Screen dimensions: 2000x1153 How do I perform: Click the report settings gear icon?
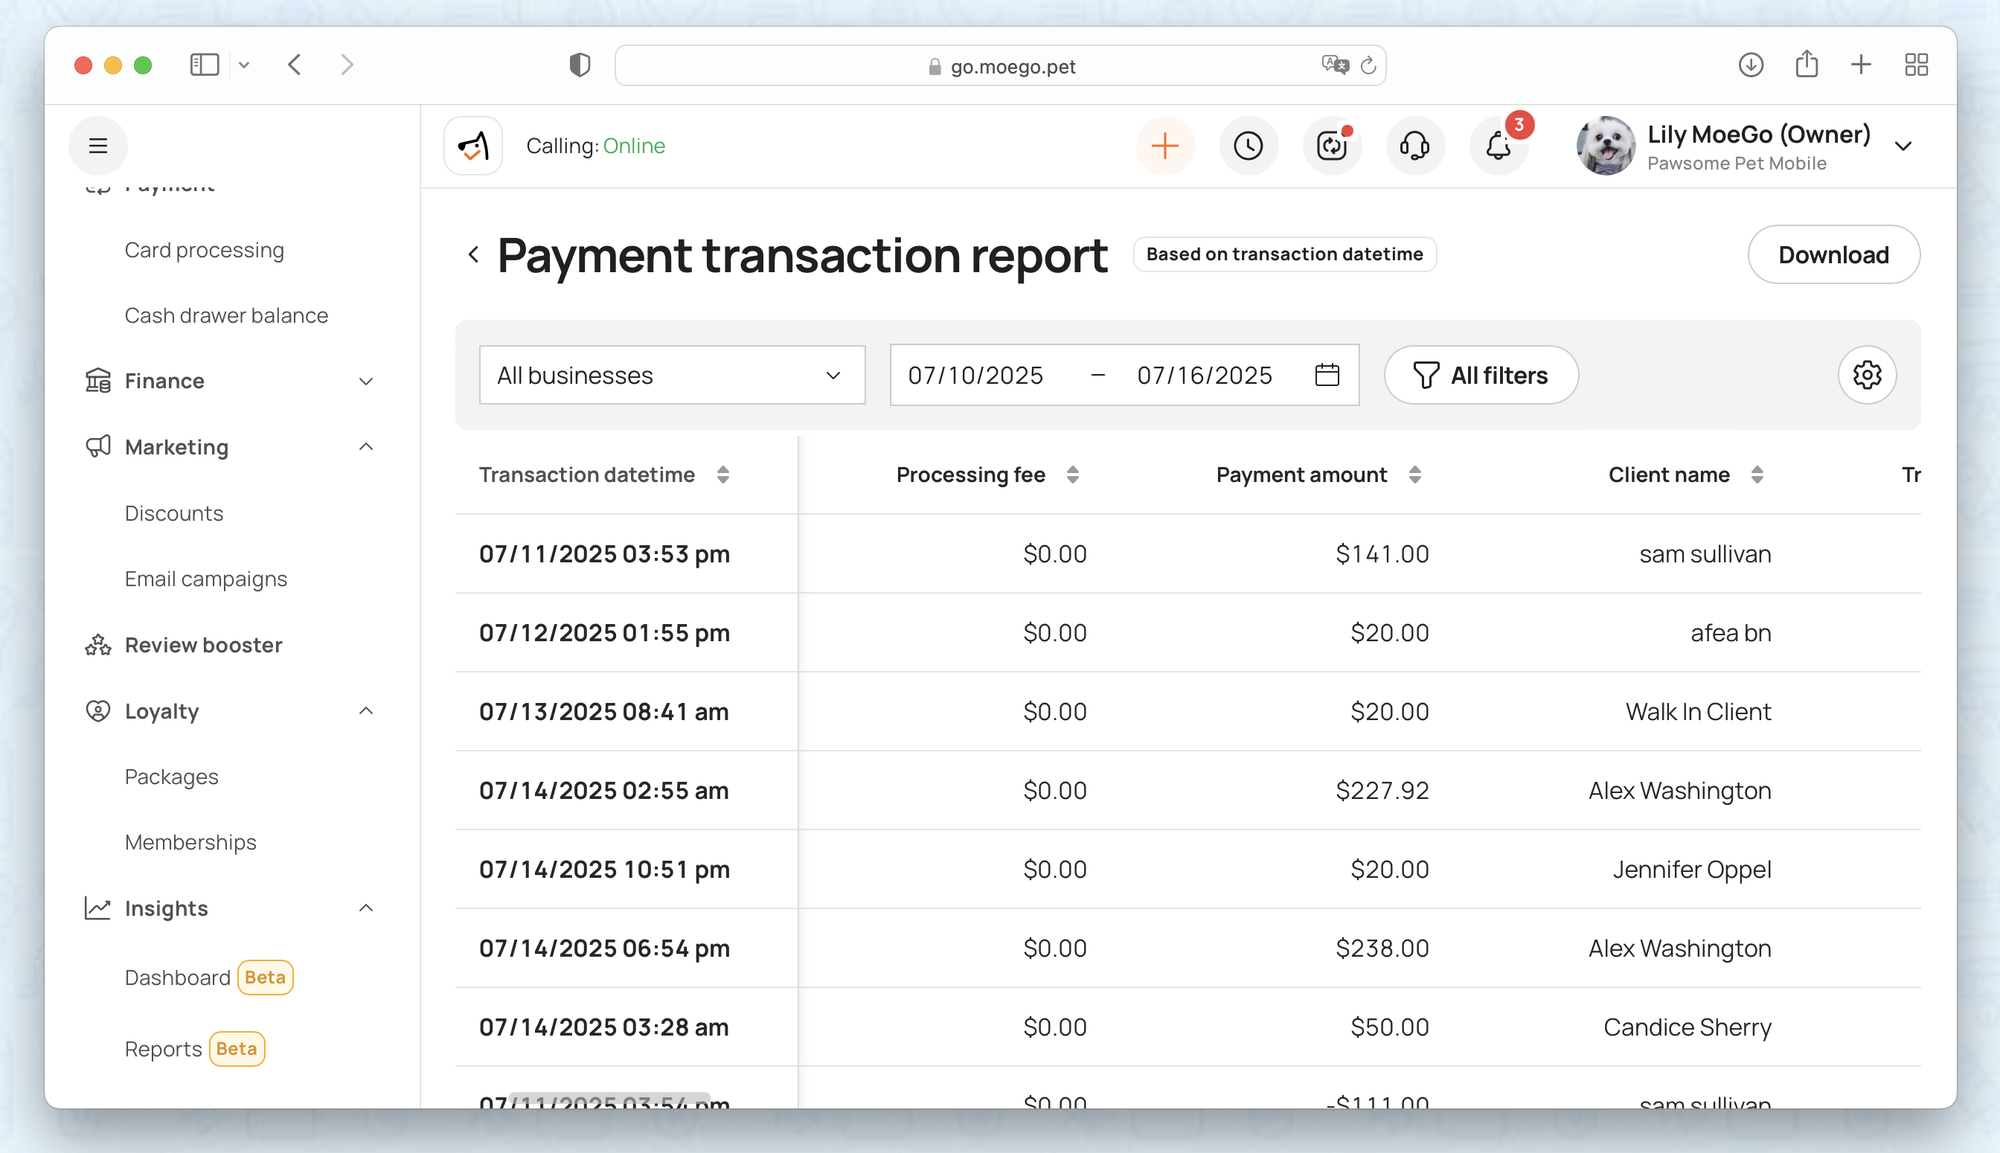pyautogui.click(x=1866, y=375)
